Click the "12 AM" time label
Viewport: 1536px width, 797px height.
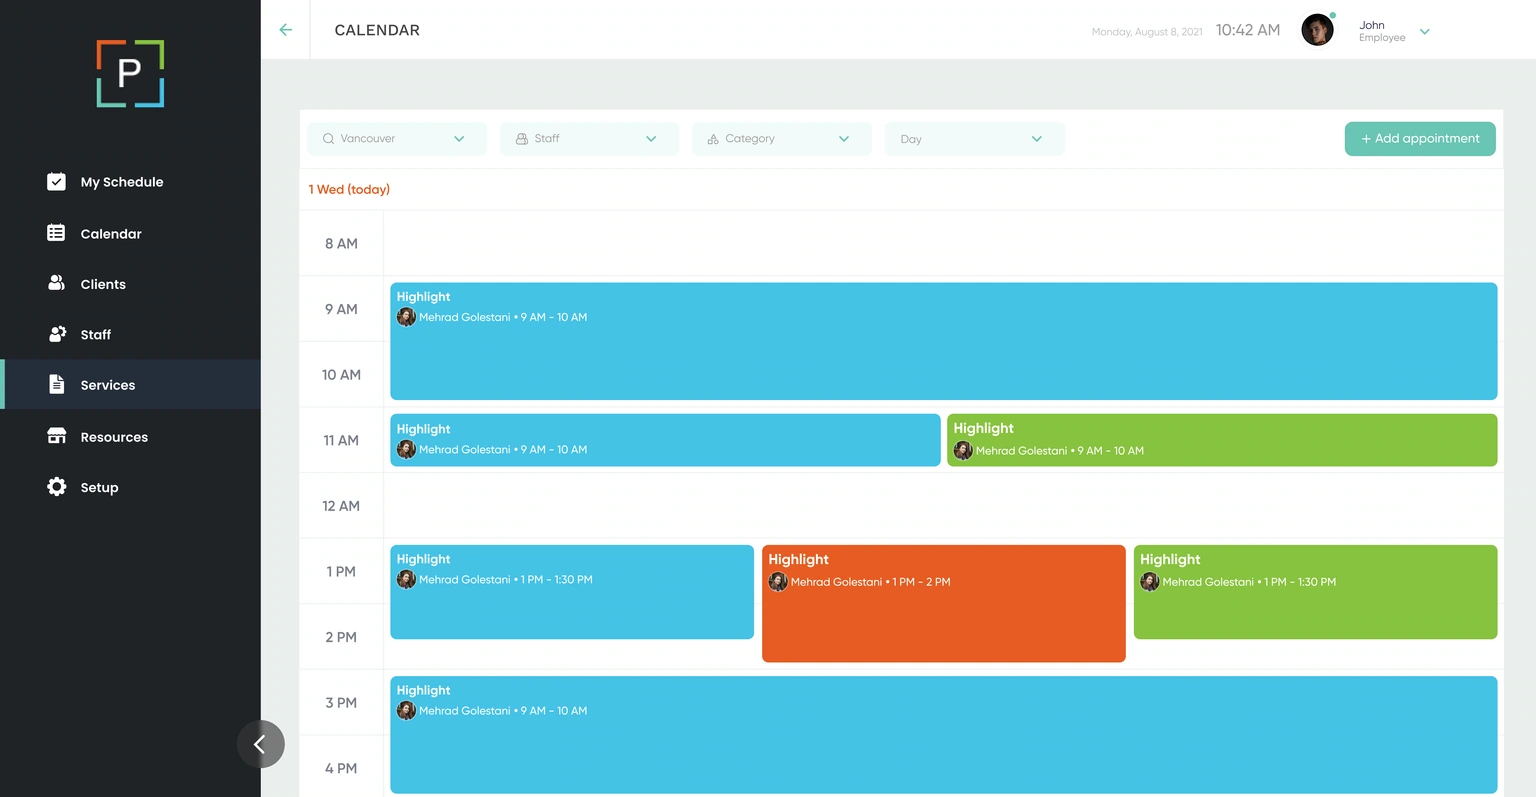click(x=341, y=506)
